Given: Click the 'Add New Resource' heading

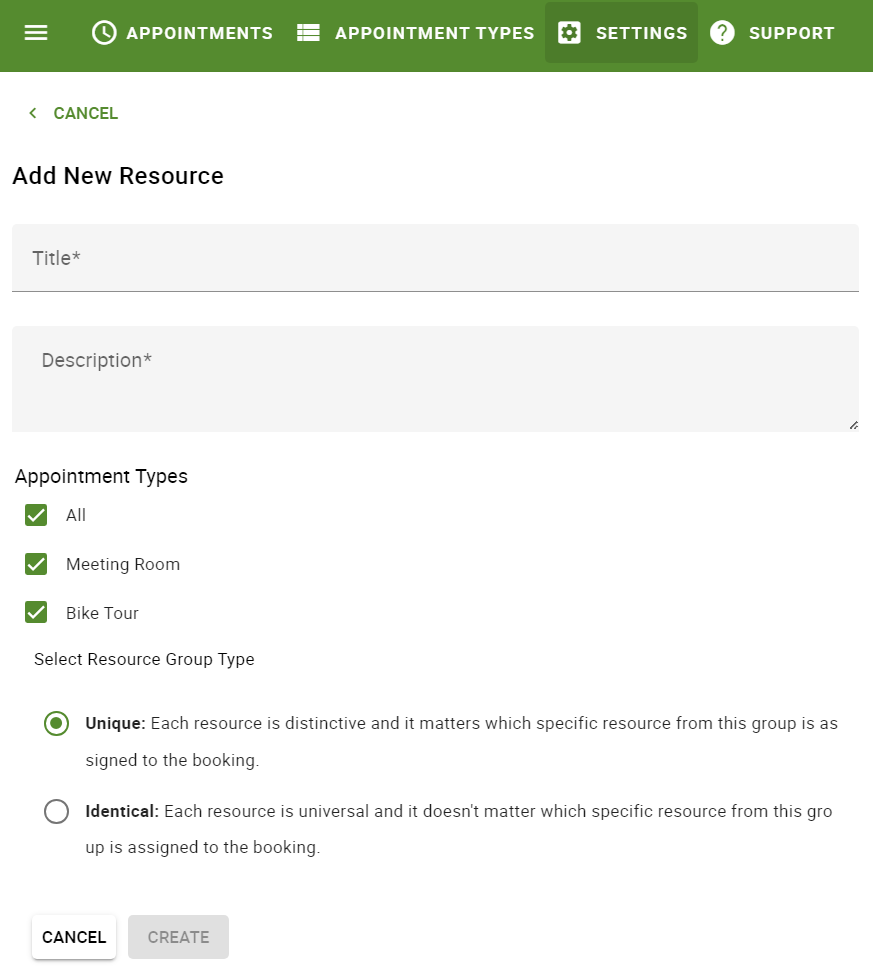Looking at the screenshot, I should tap(118, 176).
